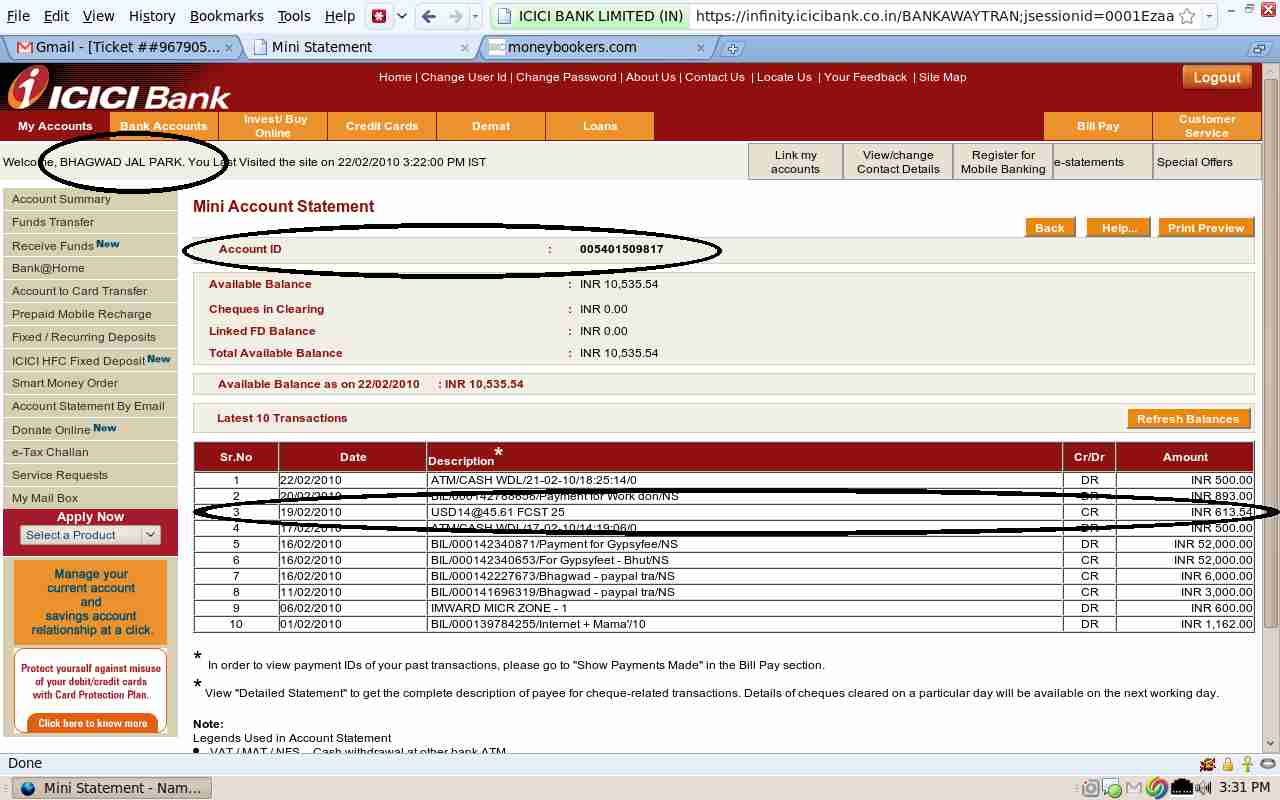Open the Invest/Buy Online tab
The image size is (1280, 800).
coord(273,126)
